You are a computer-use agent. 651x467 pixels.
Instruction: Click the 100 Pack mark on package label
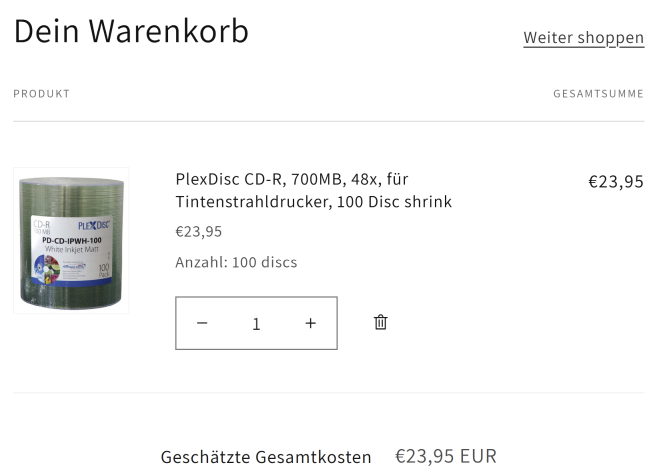(x=103, y=270)
